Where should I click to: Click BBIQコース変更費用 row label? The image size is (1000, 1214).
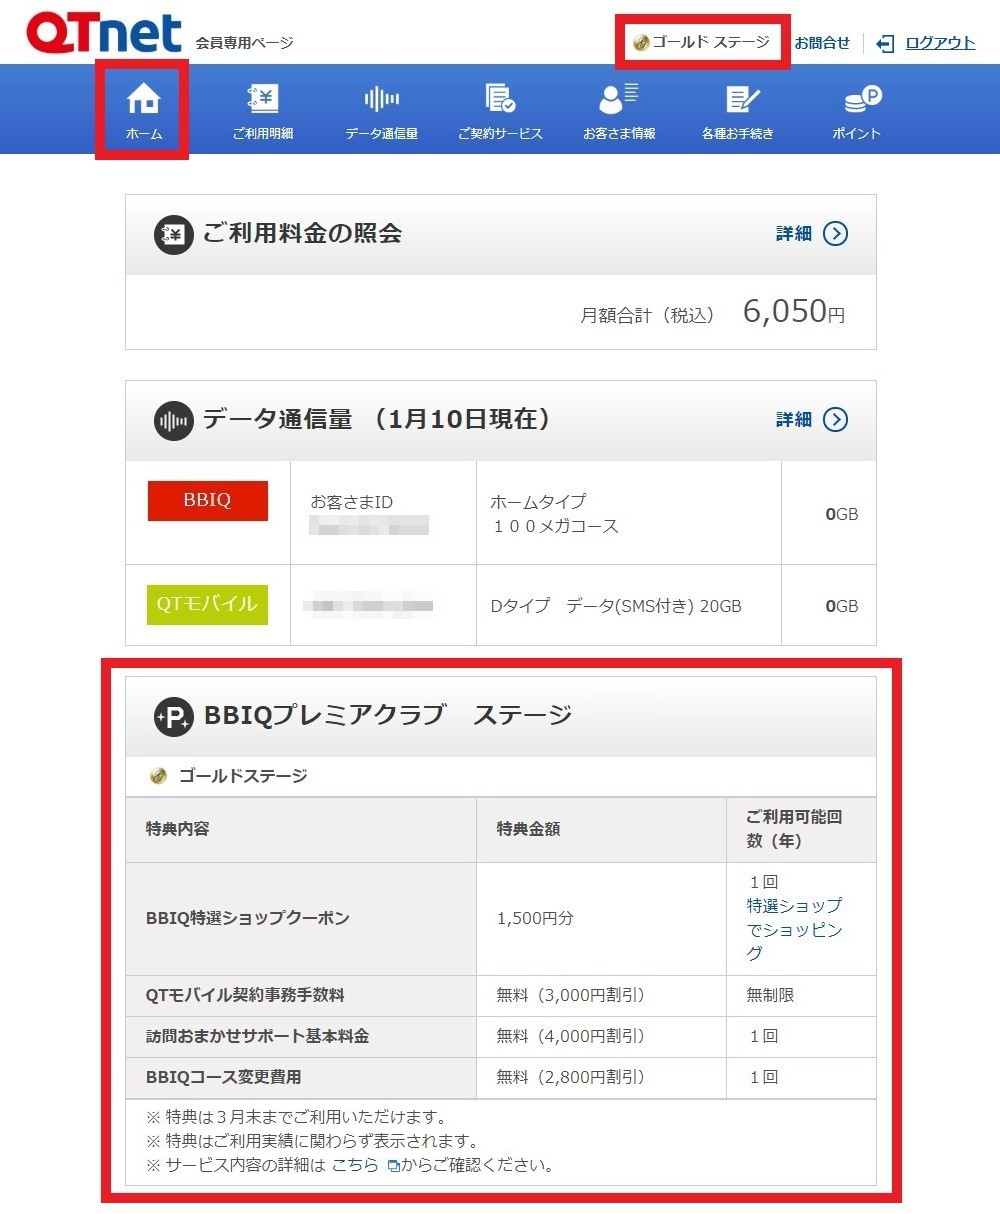coord(223,1078)
